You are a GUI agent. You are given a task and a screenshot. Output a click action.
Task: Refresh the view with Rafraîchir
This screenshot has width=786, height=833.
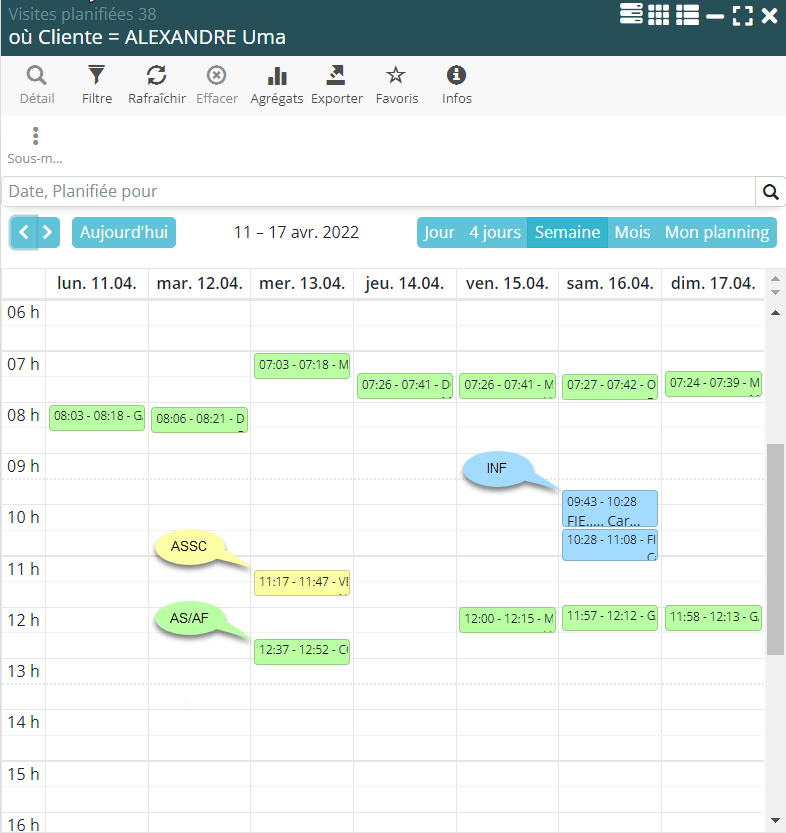click(x=156, y=84)
